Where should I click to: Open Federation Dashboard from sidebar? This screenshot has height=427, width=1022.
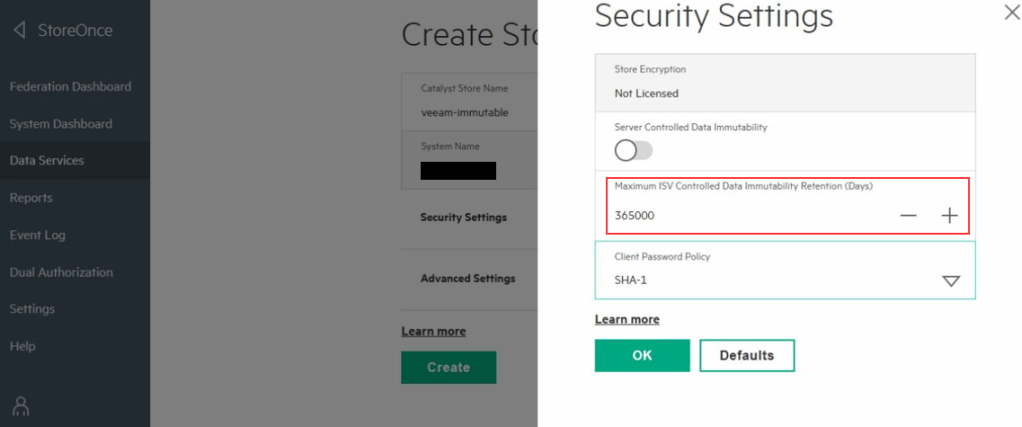click(x=70, y=87)
